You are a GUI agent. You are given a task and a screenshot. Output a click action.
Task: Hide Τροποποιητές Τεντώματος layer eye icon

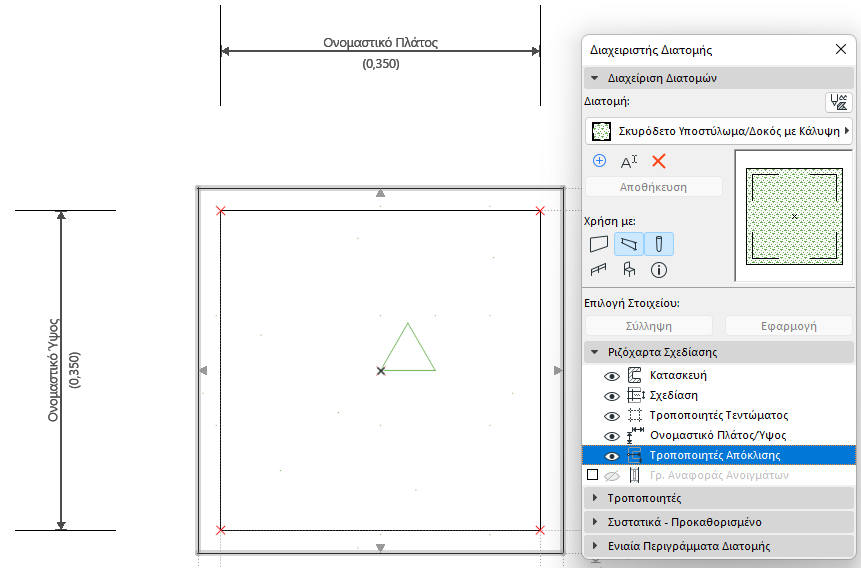(612, 416)
